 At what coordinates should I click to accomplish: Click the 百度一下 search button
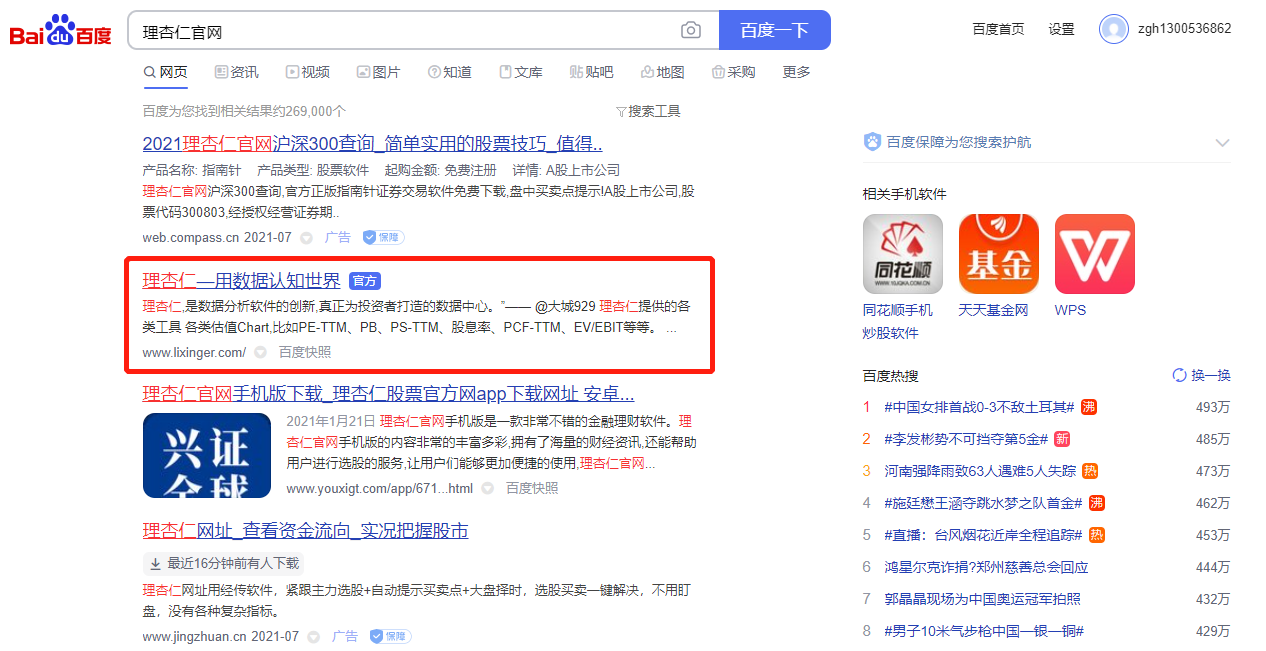click(x=774, y=30)
